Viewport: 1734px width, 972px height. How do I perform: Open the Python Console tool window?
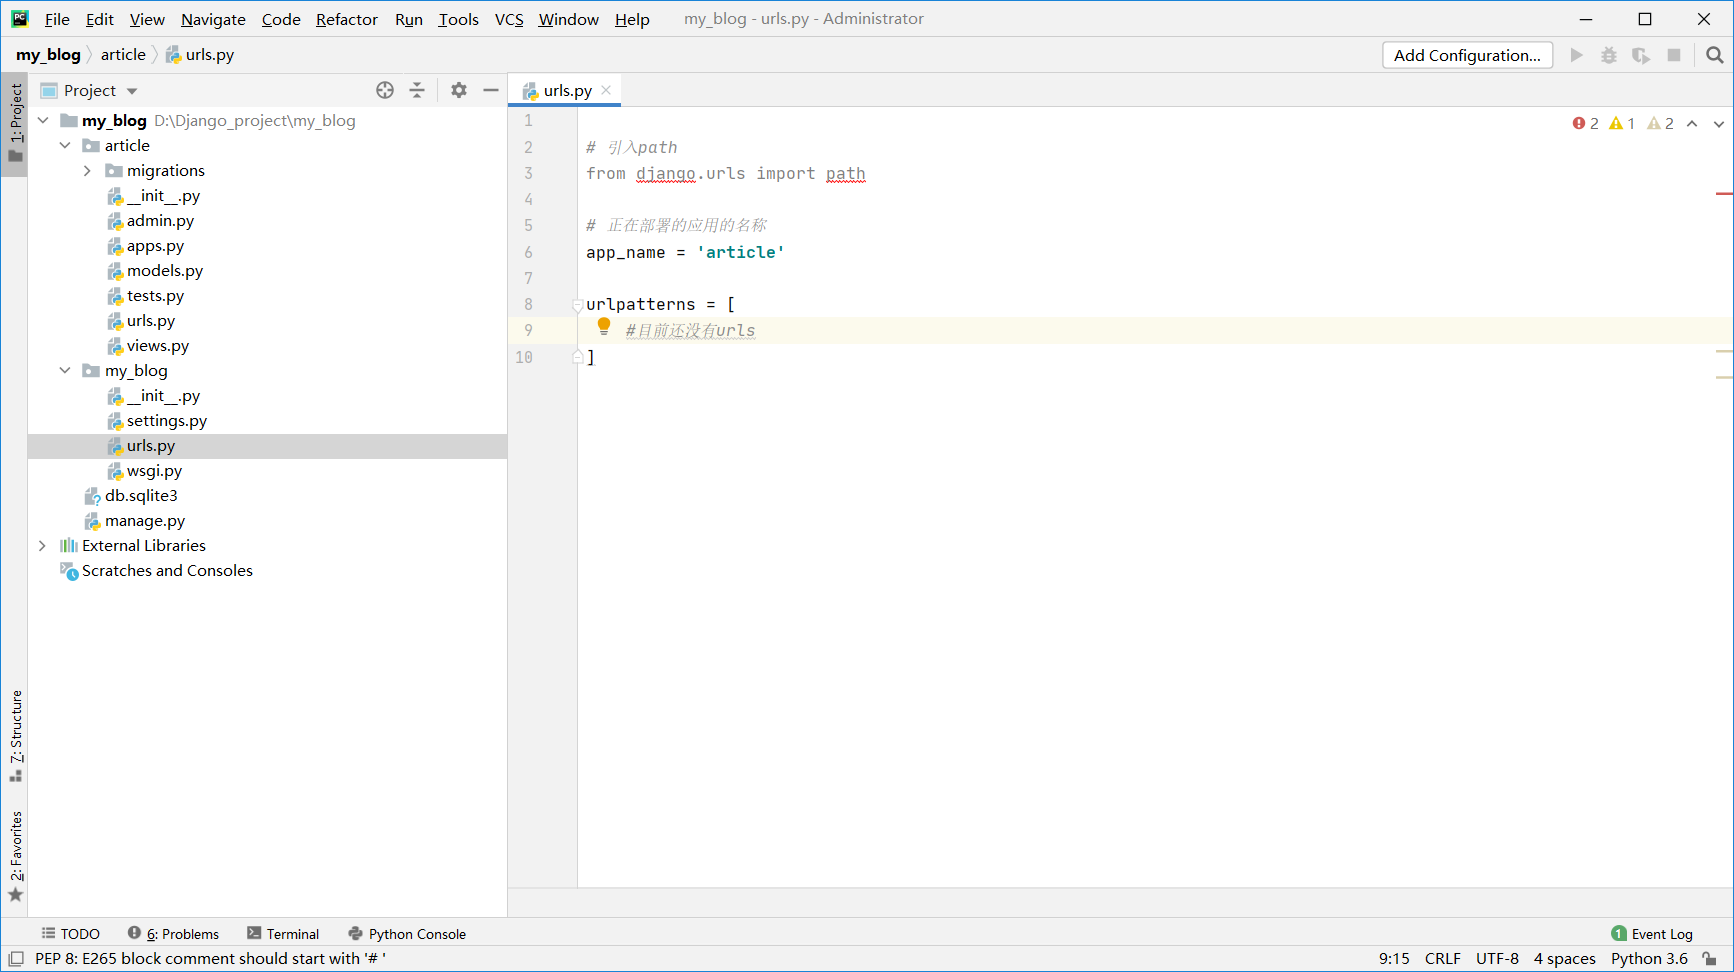407,933
